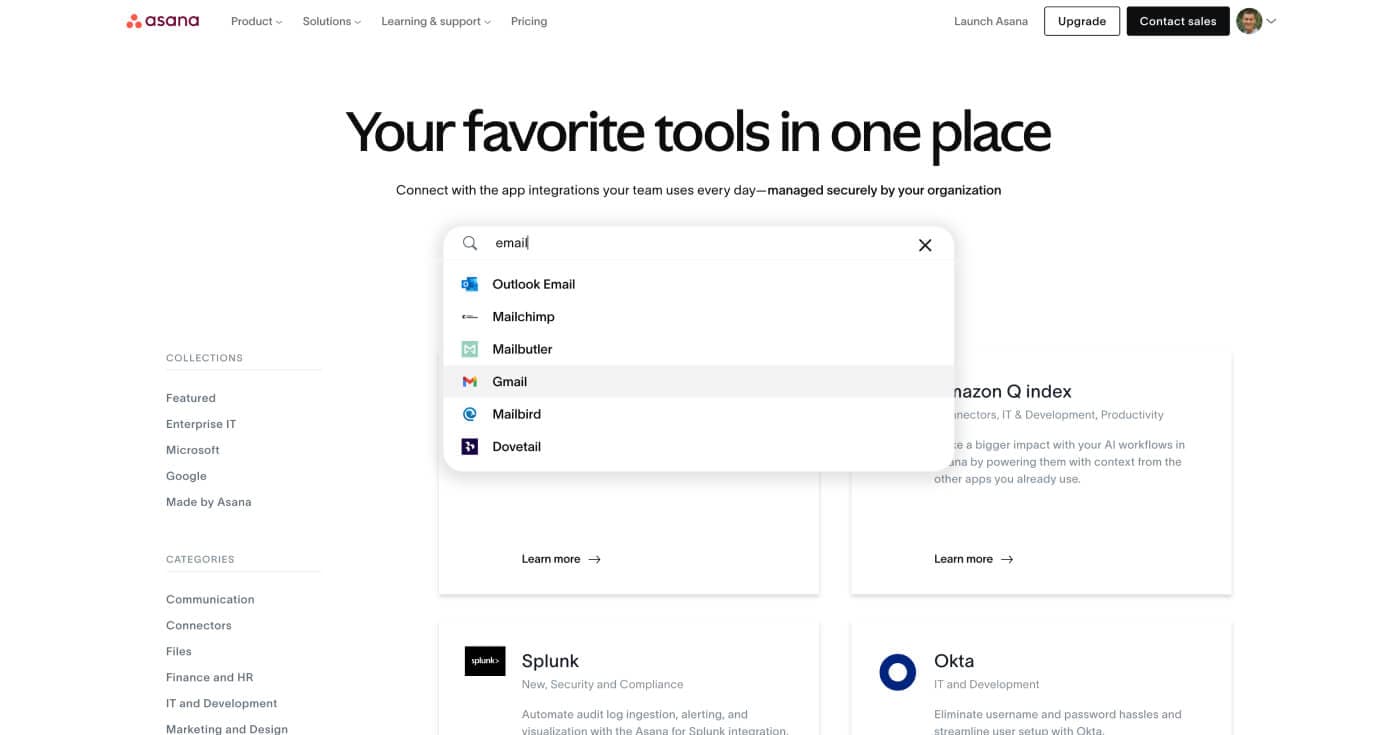Open the Dovetail integration icon
The width and height of the screenshot is (1400, 735).
(469, 446)
